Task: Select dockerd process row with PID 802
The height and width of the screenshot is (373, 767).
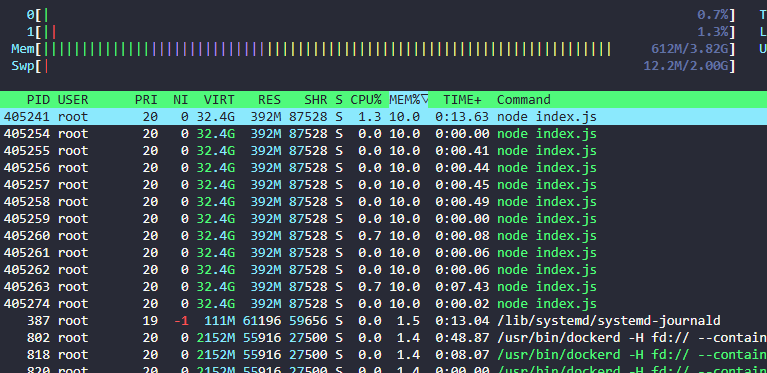Action: click(x=384, y=338)
